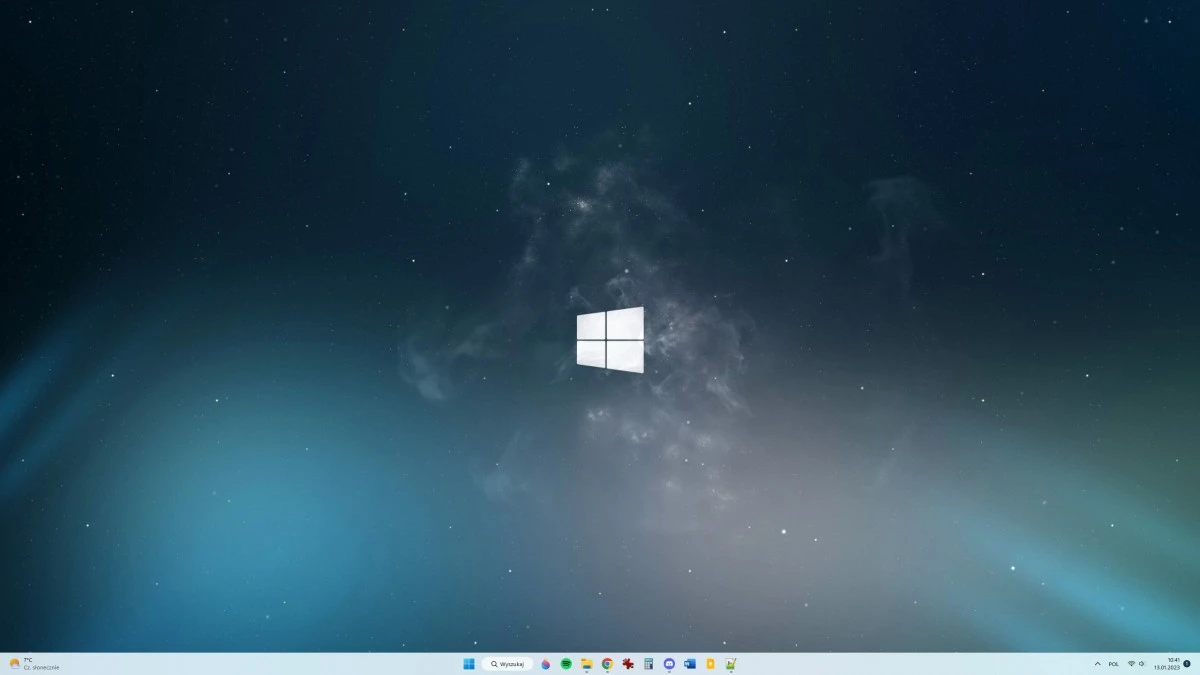1200x675 pixels.
Task: Open the green notes app with pencil icon
Action: pyautogui.click(x=731, y=663)
